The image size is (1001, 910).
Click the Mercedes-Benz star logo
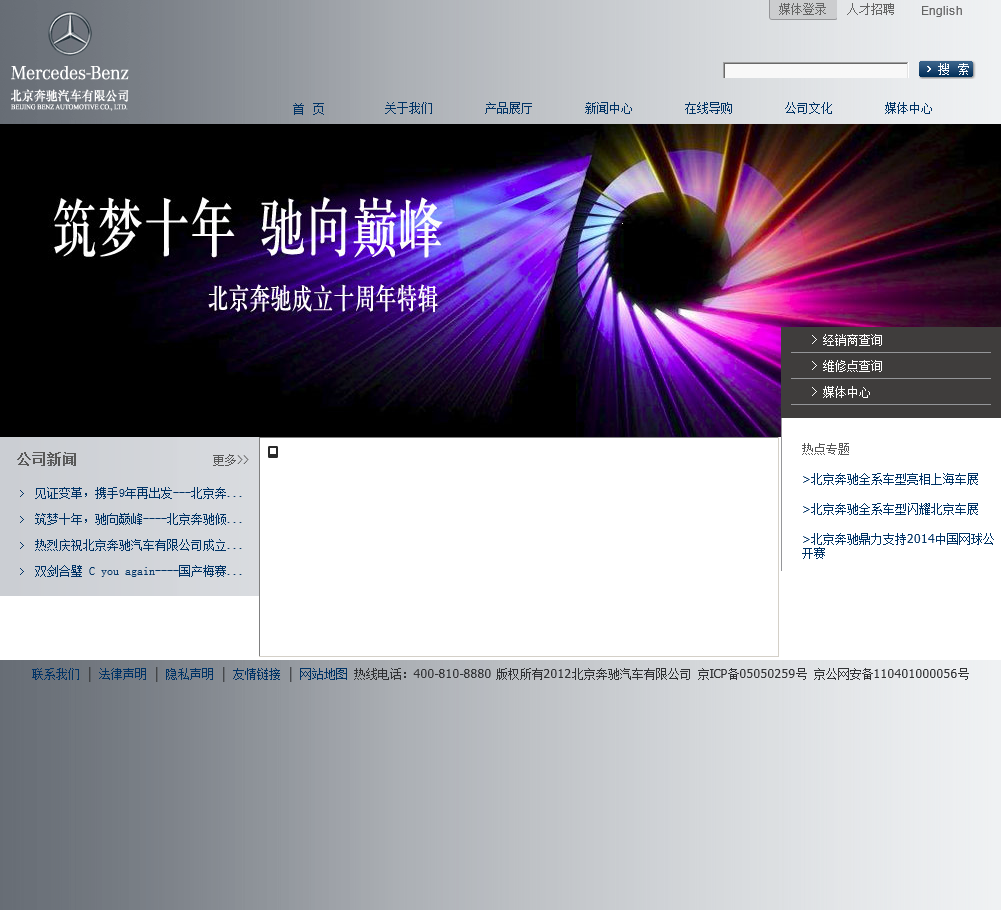[x=70, y=33]
